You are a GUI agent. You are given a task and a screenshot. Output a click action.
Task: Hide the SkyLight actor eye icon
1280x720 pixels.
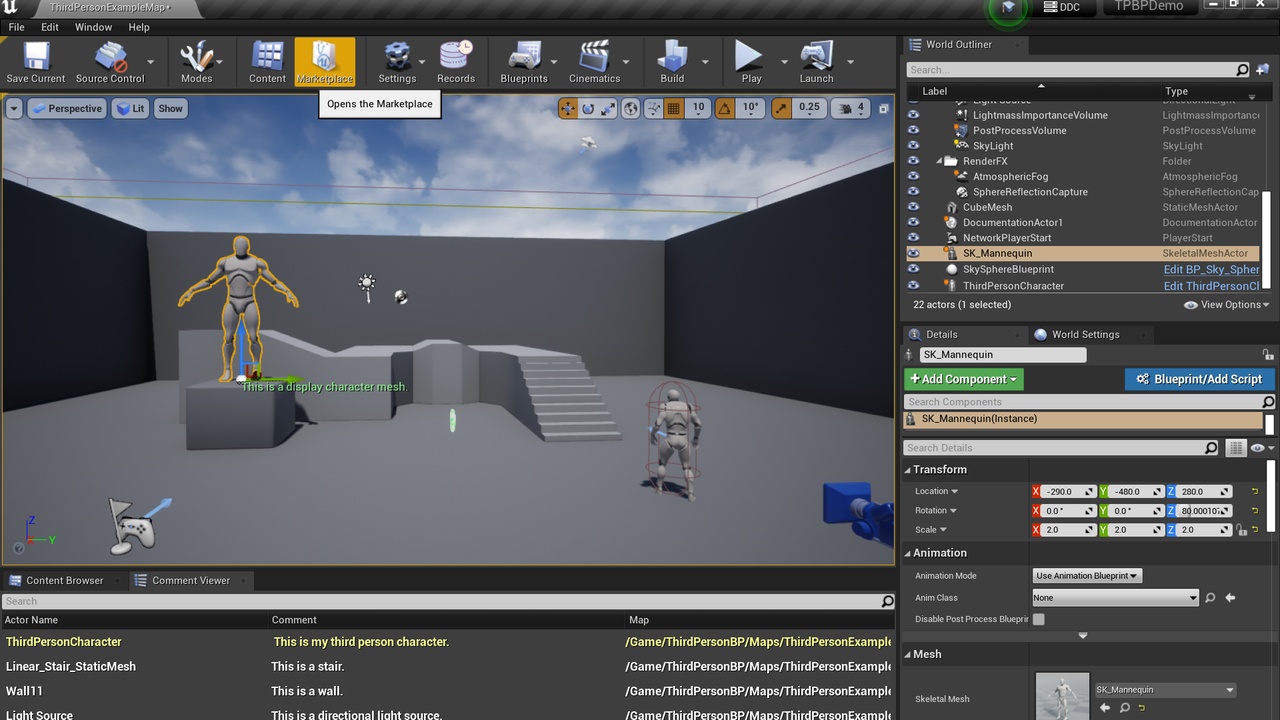[913, 146]
